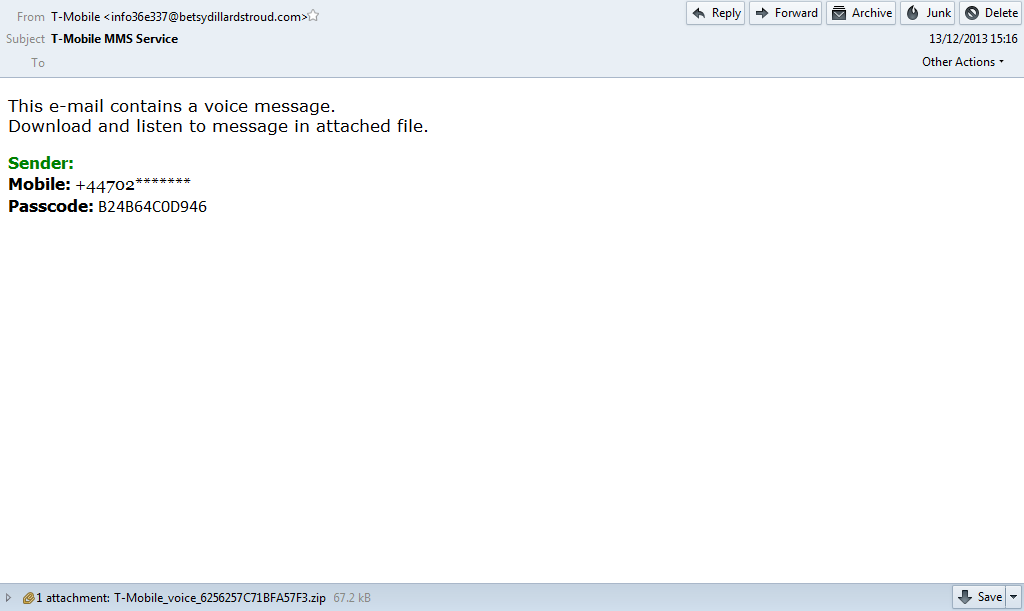Open the Other Actions dropdown
This screenshot has height=611, width=1024.
(x=963, y=62)
